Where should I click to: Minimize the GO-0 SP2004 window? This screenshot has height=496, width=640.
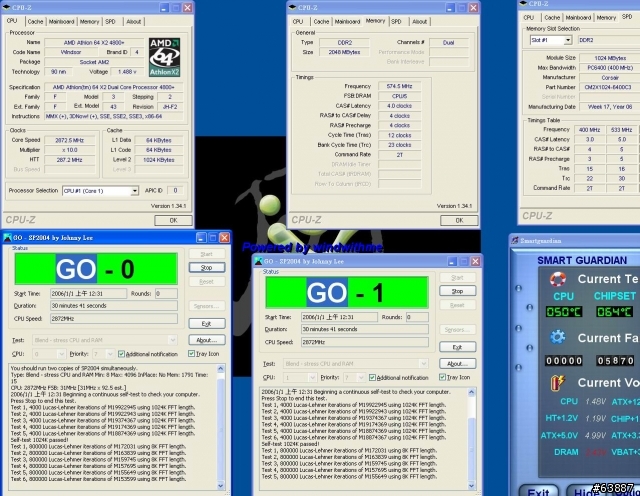click(x=201, y=238)
